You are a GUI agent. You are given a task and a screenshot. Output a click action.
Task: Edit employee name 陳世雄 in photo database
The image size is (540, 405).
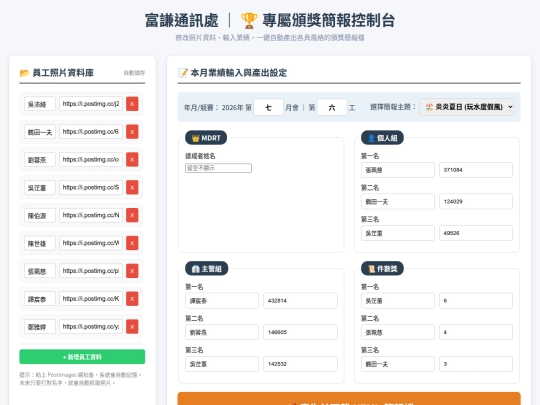40,243
